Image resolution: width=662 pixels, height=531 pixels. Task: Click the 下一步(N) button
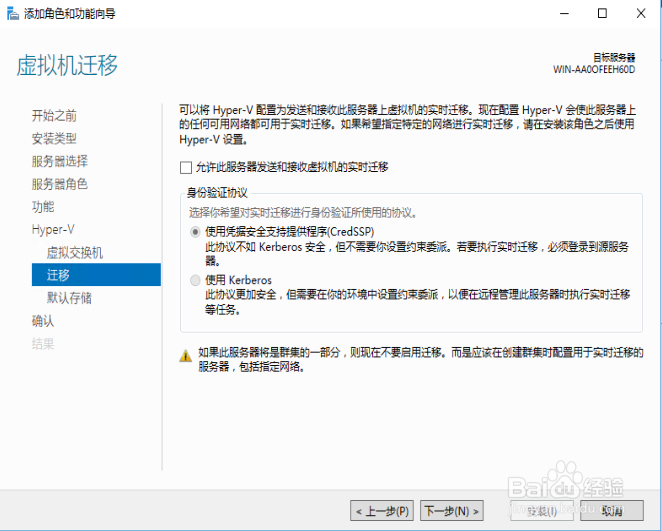pos(452,511)
